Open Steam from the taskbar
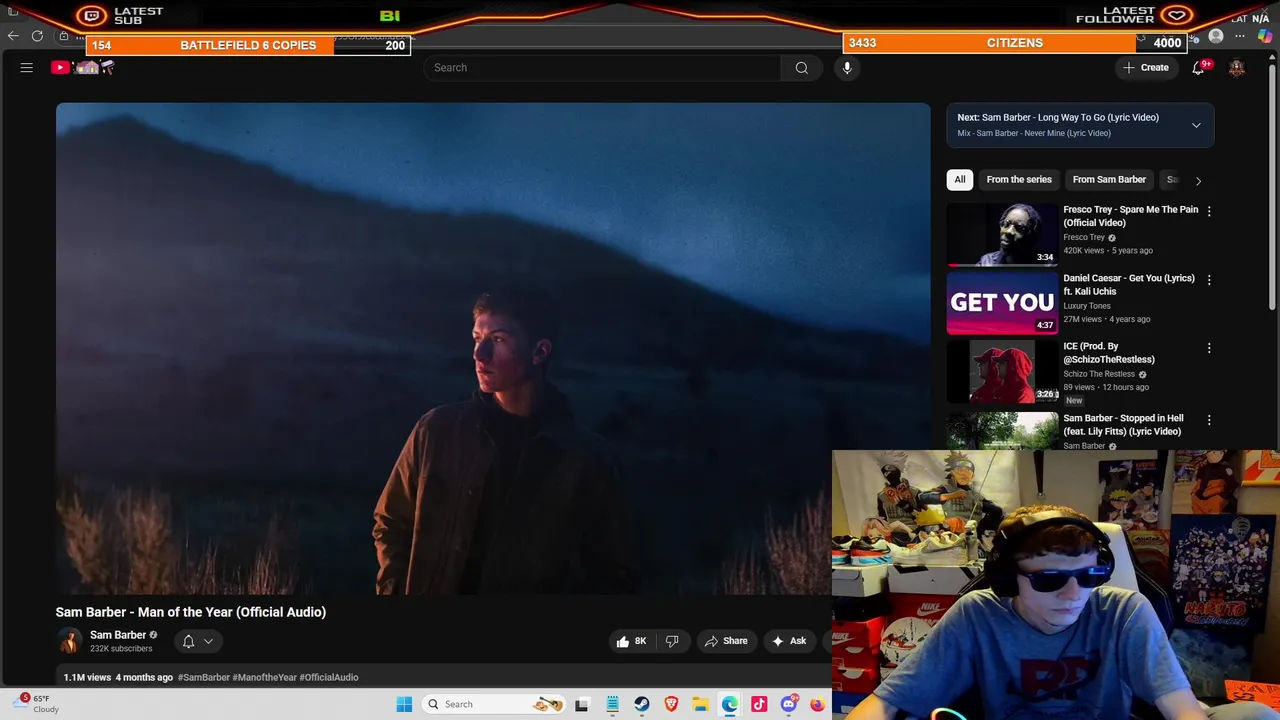Screen dimensions: 1280x720 [x=642, y=704]
